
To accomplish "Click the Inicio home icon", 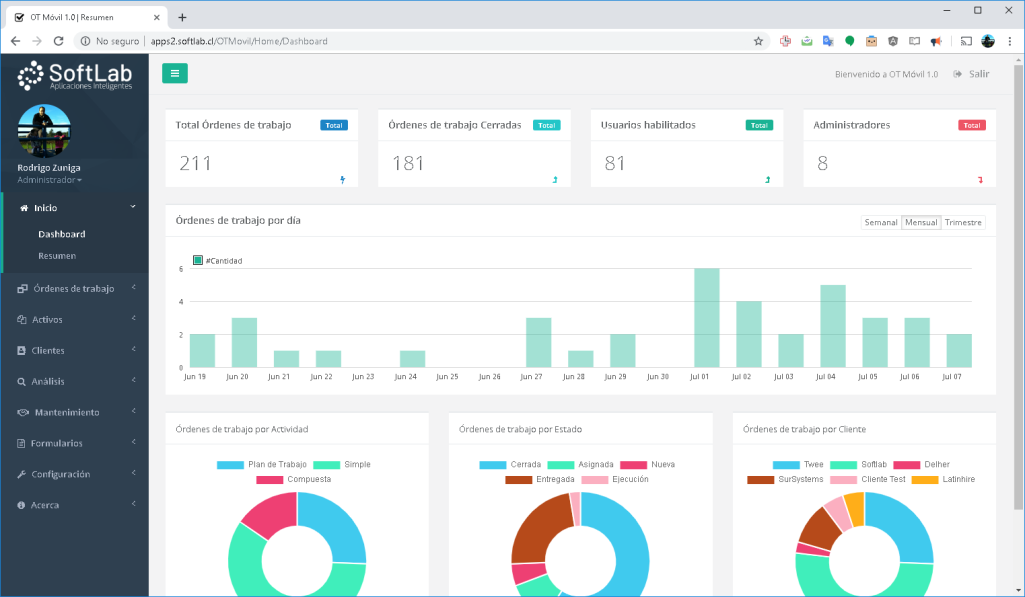I will (24, 208).
